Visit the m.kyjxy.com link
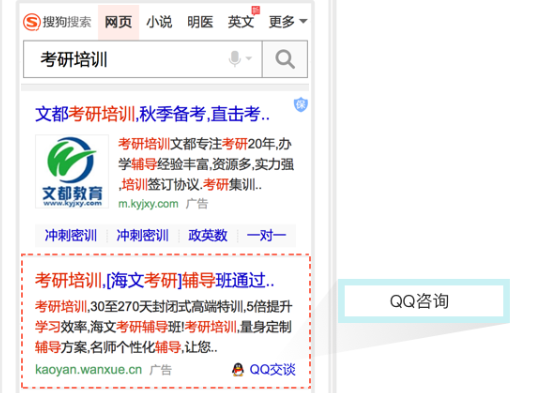This screenshot has width=533, height=393. tap(148, 204)
